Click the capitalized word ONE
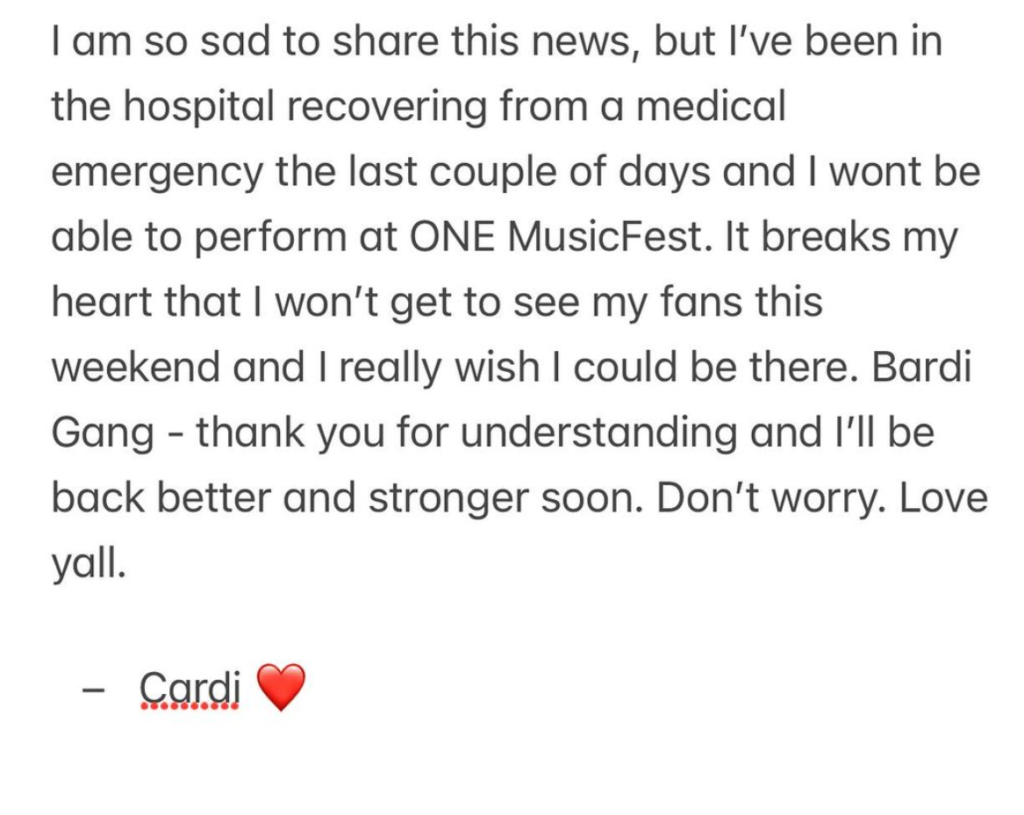 click(451, 236)
